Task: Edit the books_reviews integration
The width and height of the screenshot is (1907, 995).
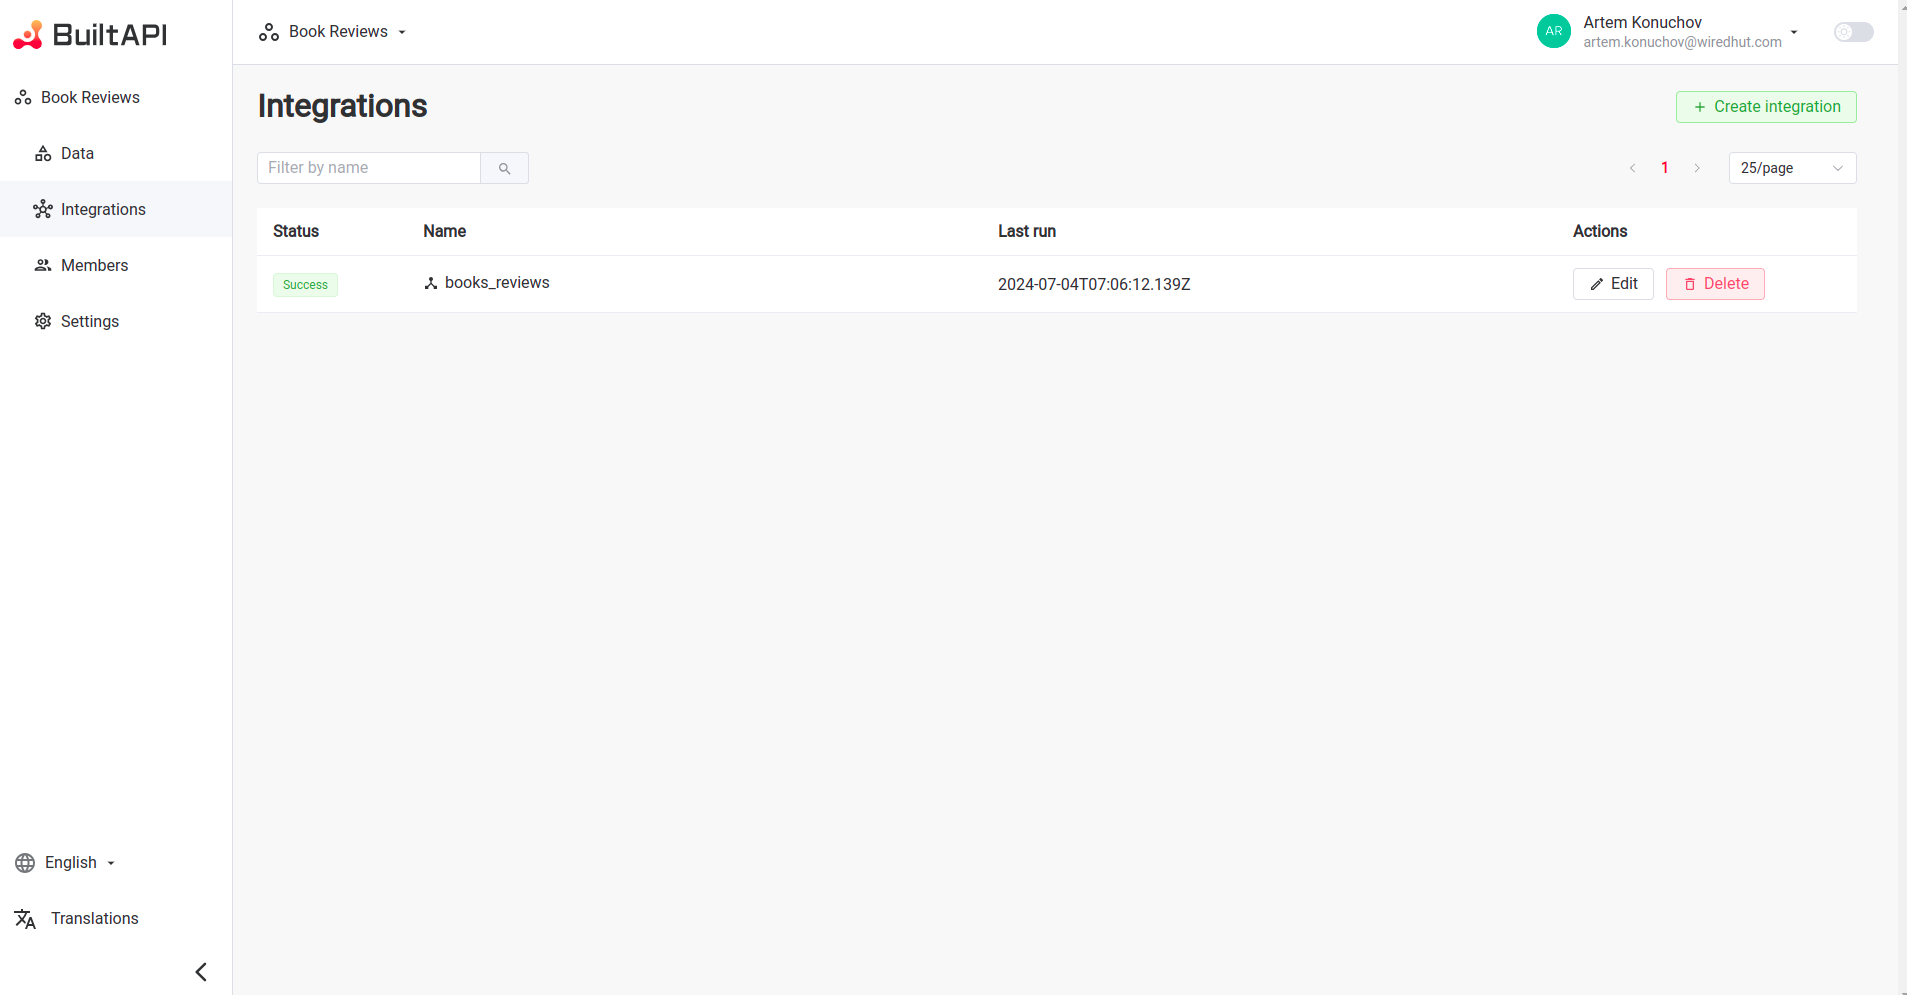Action: (x=1613, y=284)
